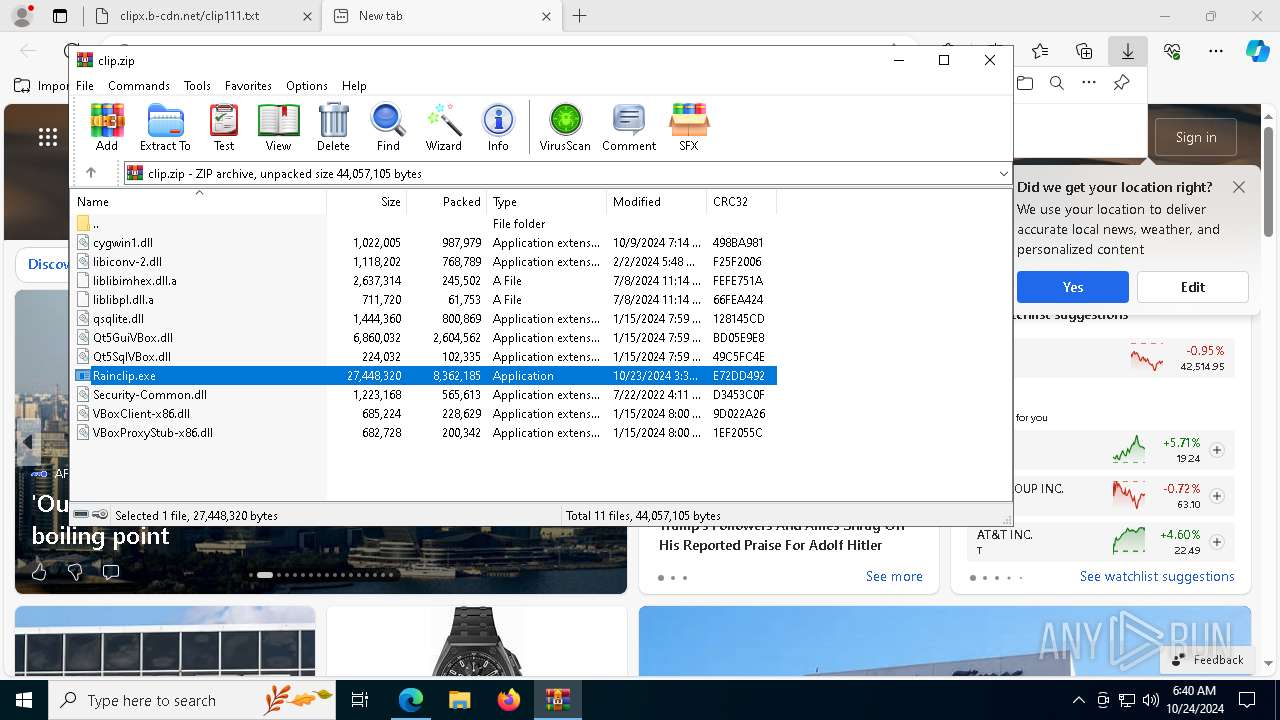Switch to the New tab tab
Screen dimensions: 1280x720
442,16
